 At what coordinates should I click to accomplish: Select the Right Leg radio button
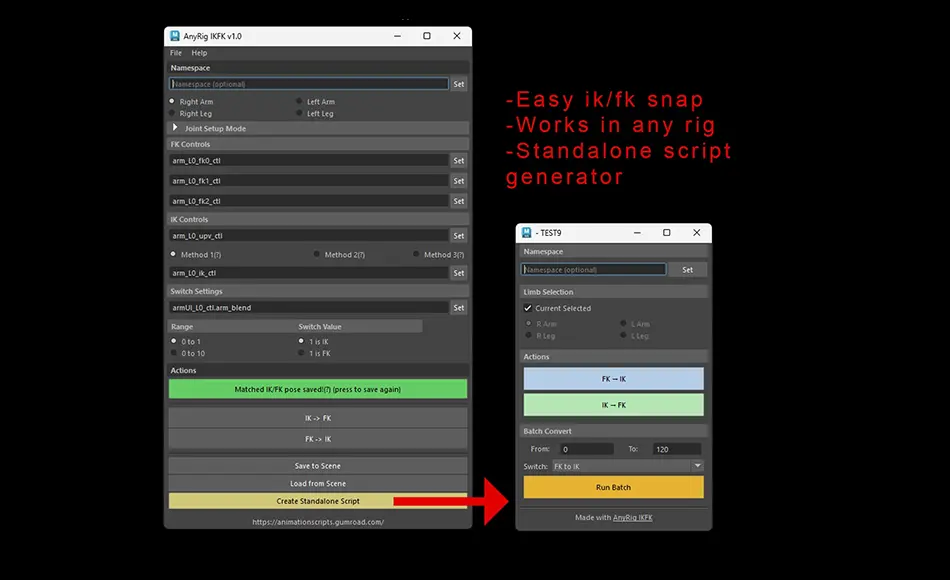point(172,113)
